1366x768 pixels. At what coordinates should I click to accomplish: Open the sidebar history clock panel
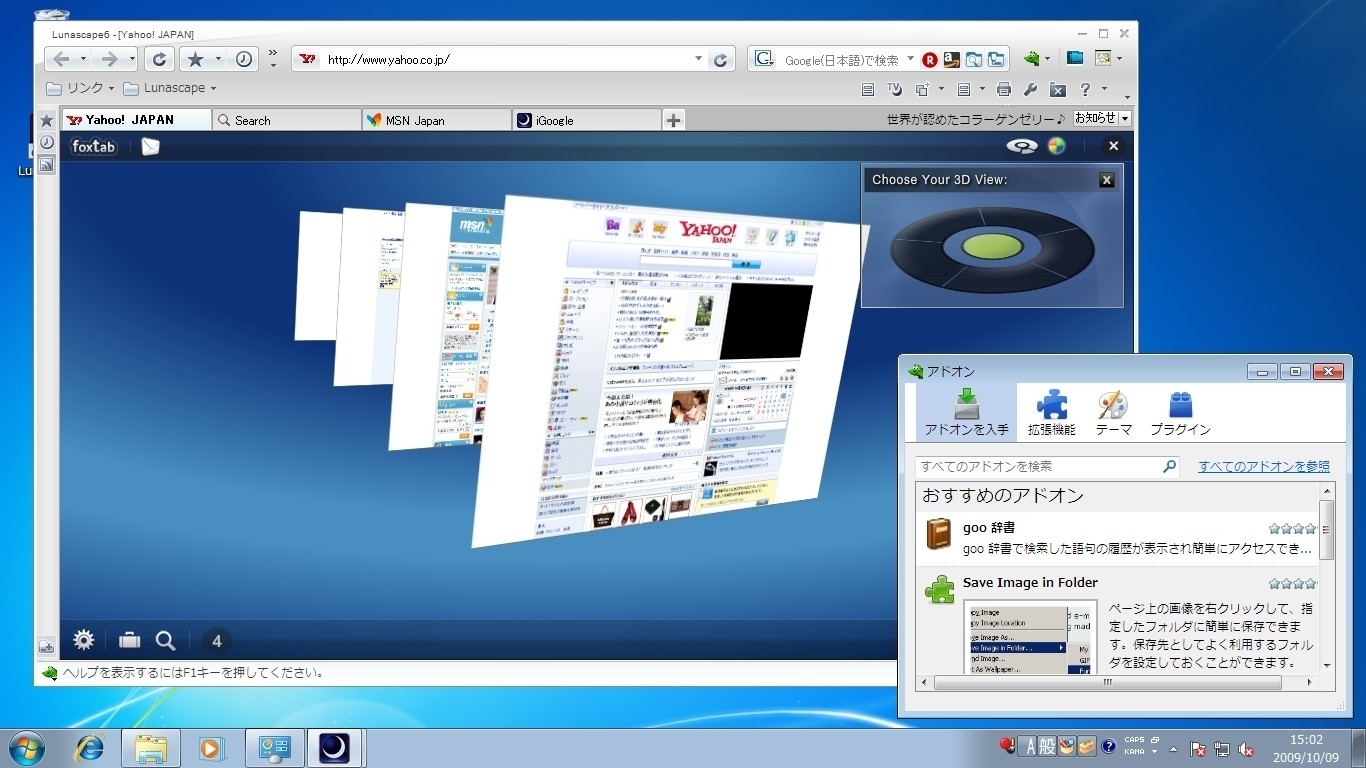click(46, 143)
